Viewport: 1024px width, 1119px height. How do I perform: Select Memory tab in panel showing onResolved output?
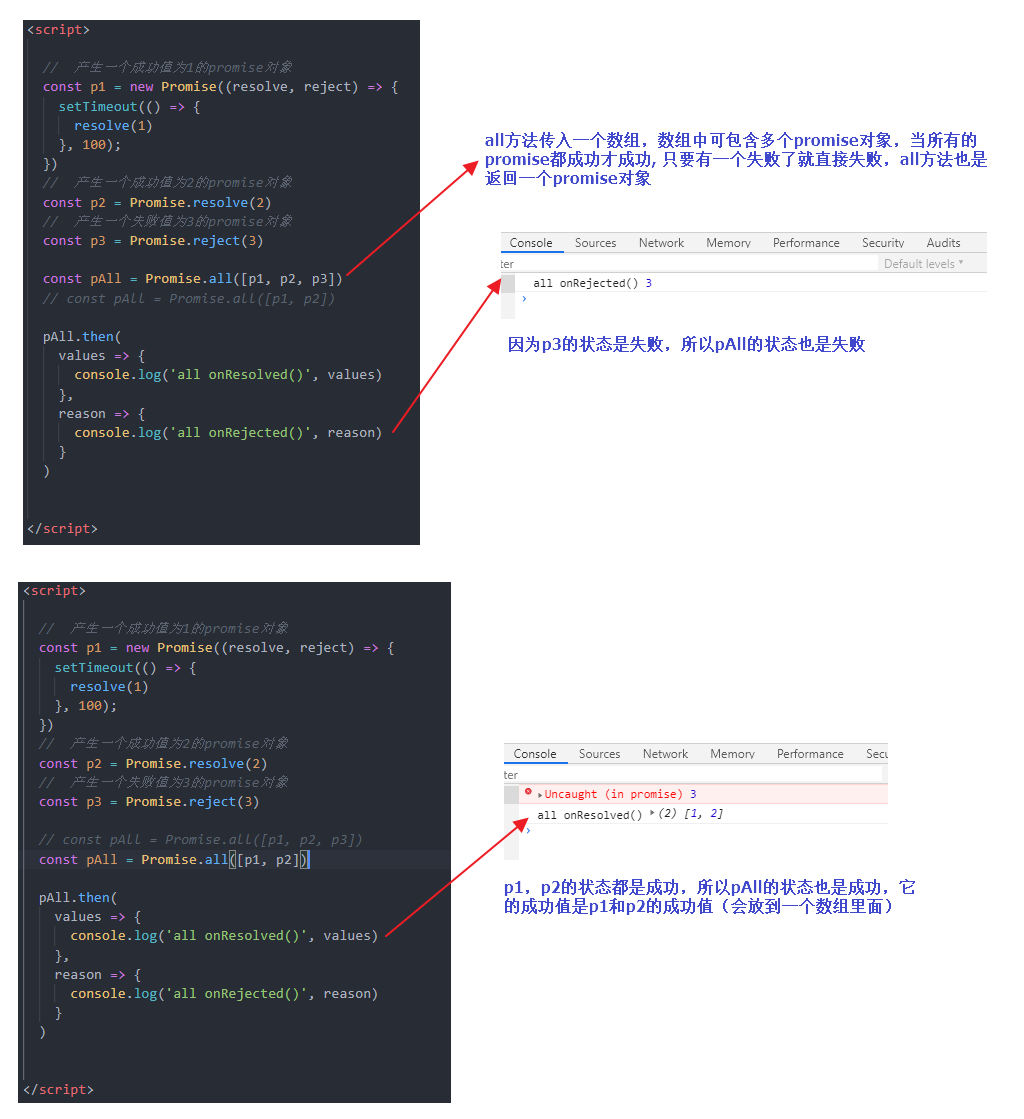click(x=732, y=754)
